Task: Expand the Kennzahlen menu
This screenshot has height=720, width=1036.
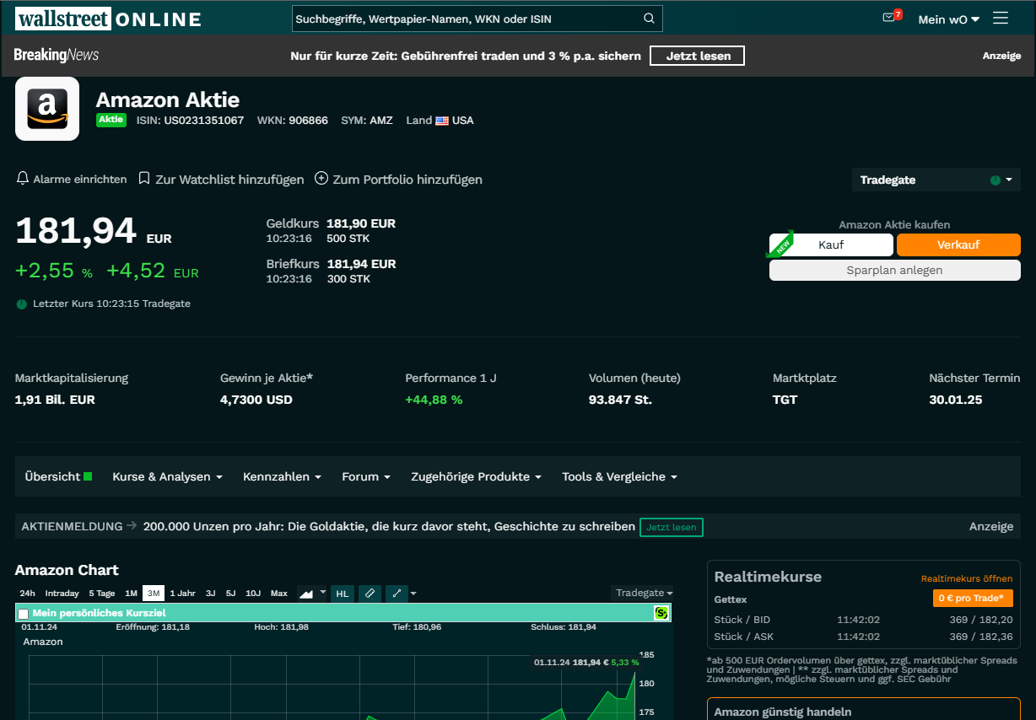Action: click(x=282, y=476)
